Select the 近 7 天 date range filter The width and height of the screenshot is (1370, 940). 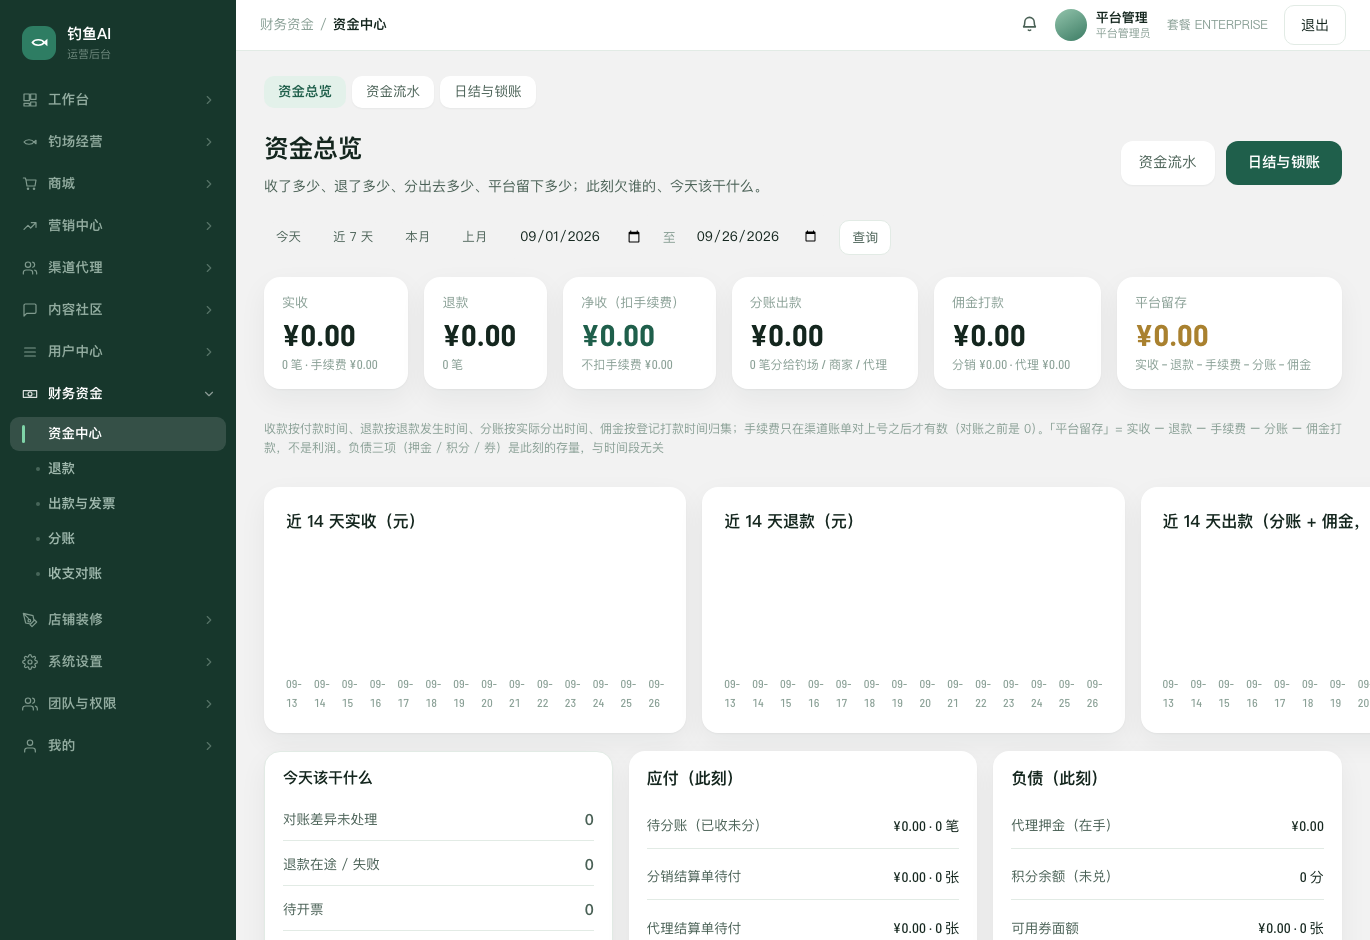353,237
